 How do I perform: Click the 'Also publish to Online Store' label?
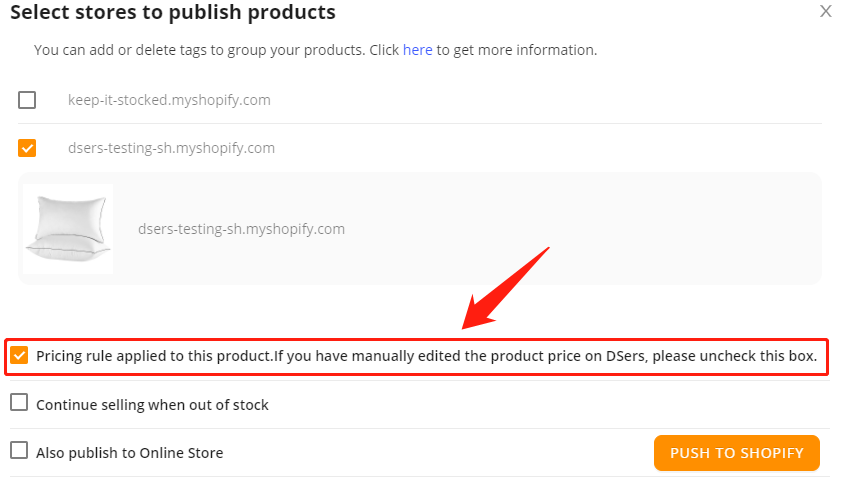(129, 453)
